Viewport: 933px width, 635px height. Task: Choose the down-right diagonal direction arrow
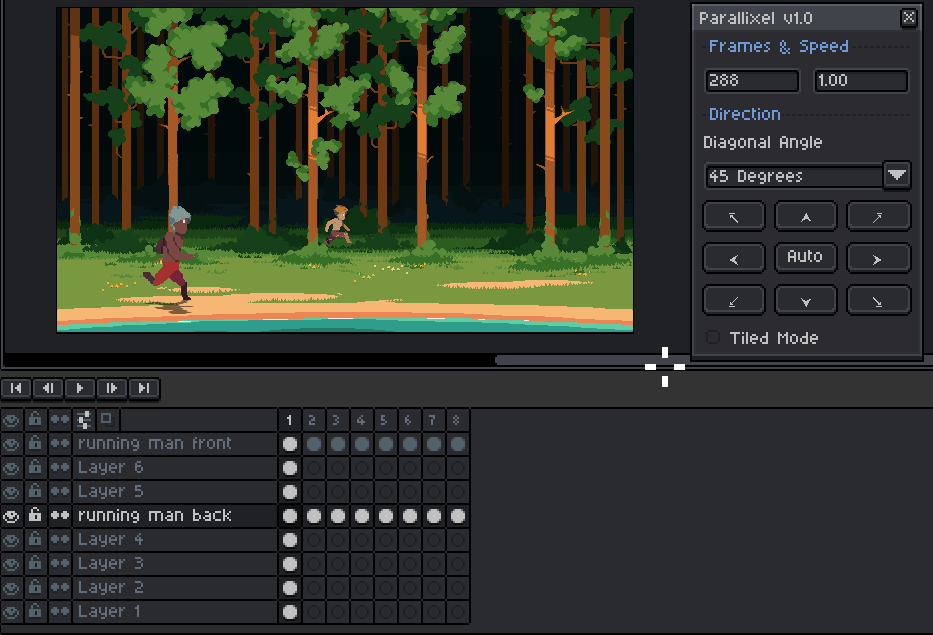point(878,301)
